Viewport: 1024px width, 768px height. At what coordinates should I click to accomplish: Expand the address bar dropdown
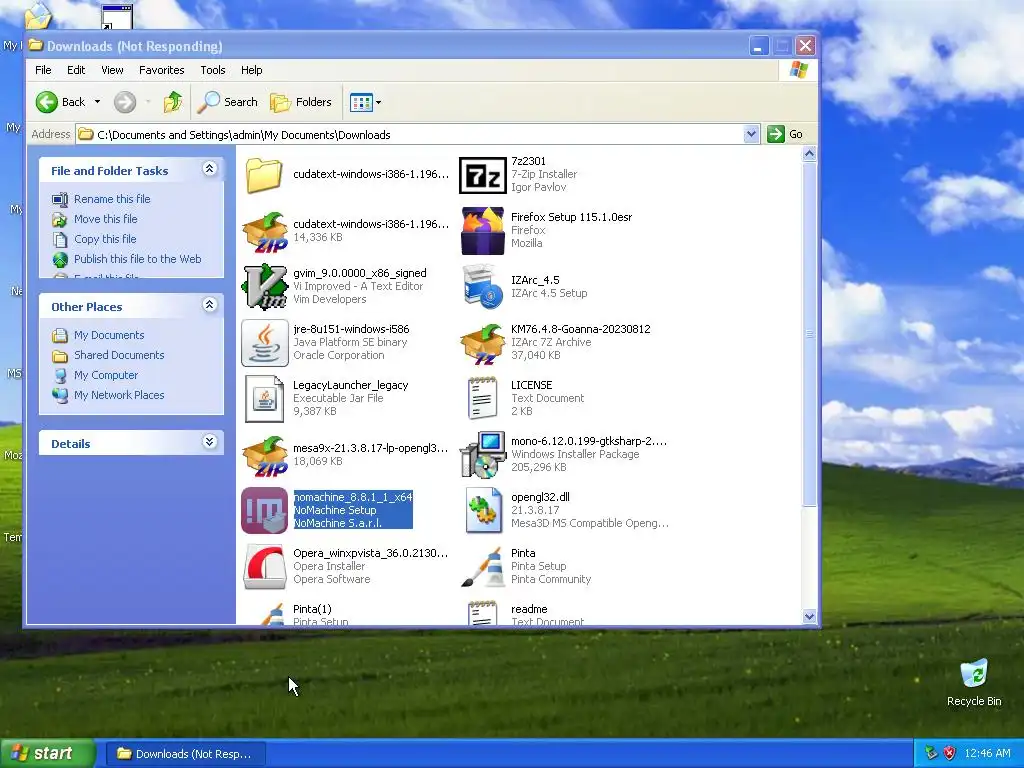[751, 135]
